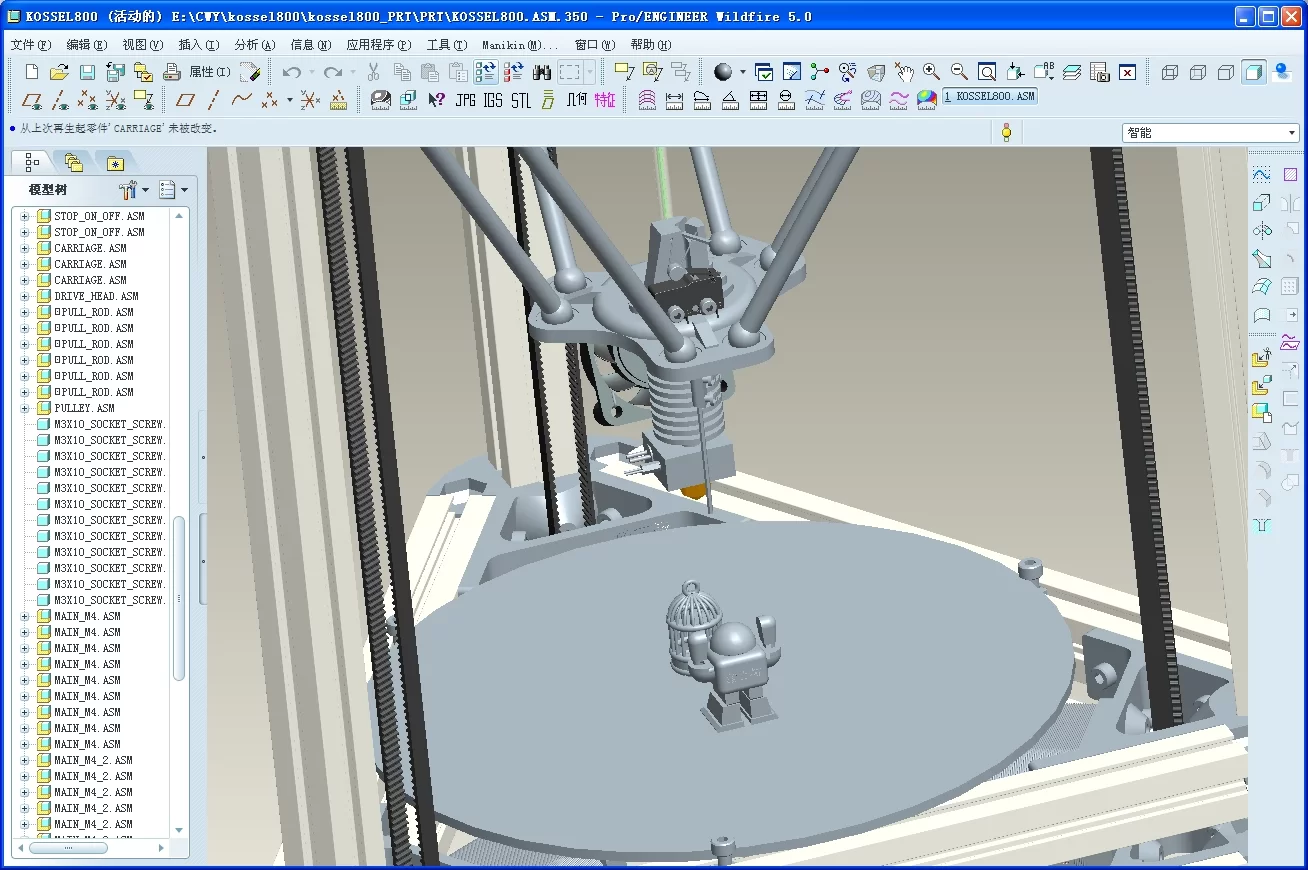Switch to wireframe display mode
The image size is (1308, 870).
(1170, 72)
